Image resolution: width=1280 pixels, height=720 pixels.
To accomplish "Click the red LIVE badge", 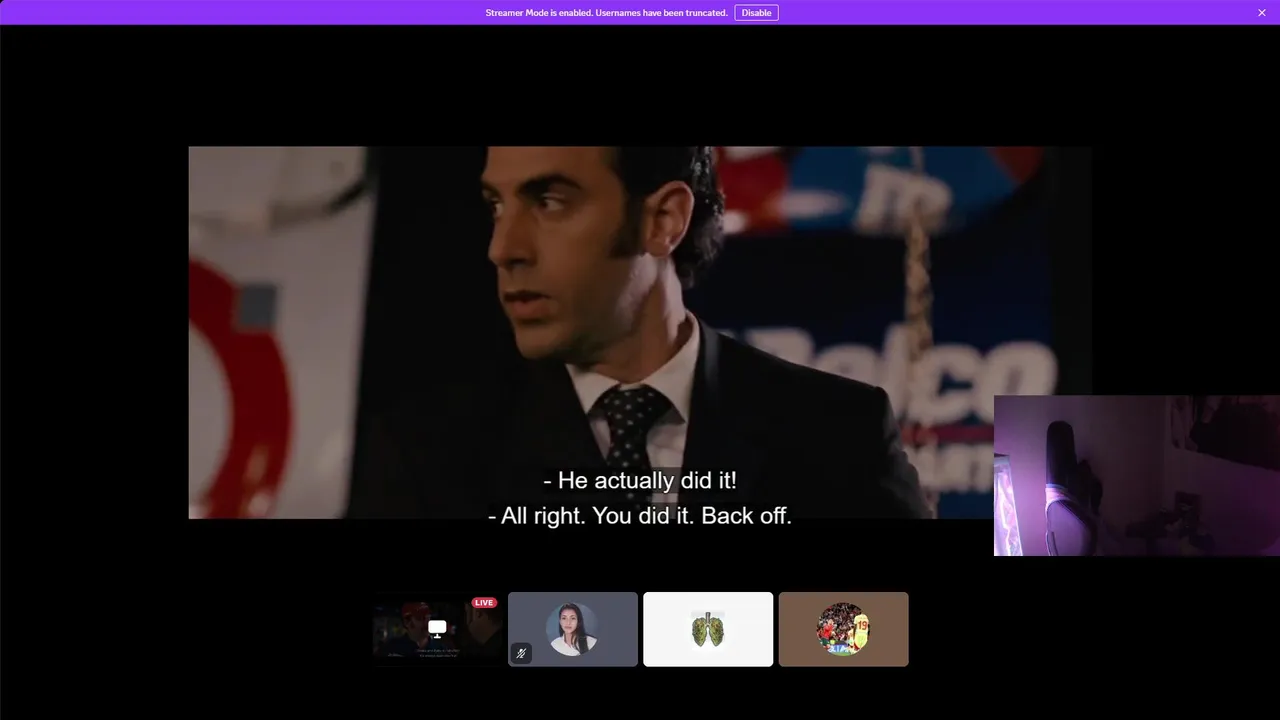I will (x=484, y=603).
